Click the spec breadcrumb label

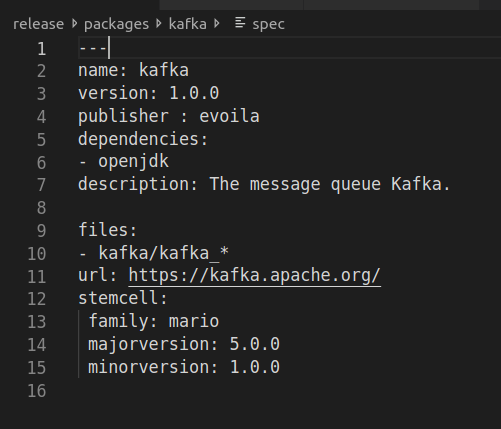click(x=268, y=24)
